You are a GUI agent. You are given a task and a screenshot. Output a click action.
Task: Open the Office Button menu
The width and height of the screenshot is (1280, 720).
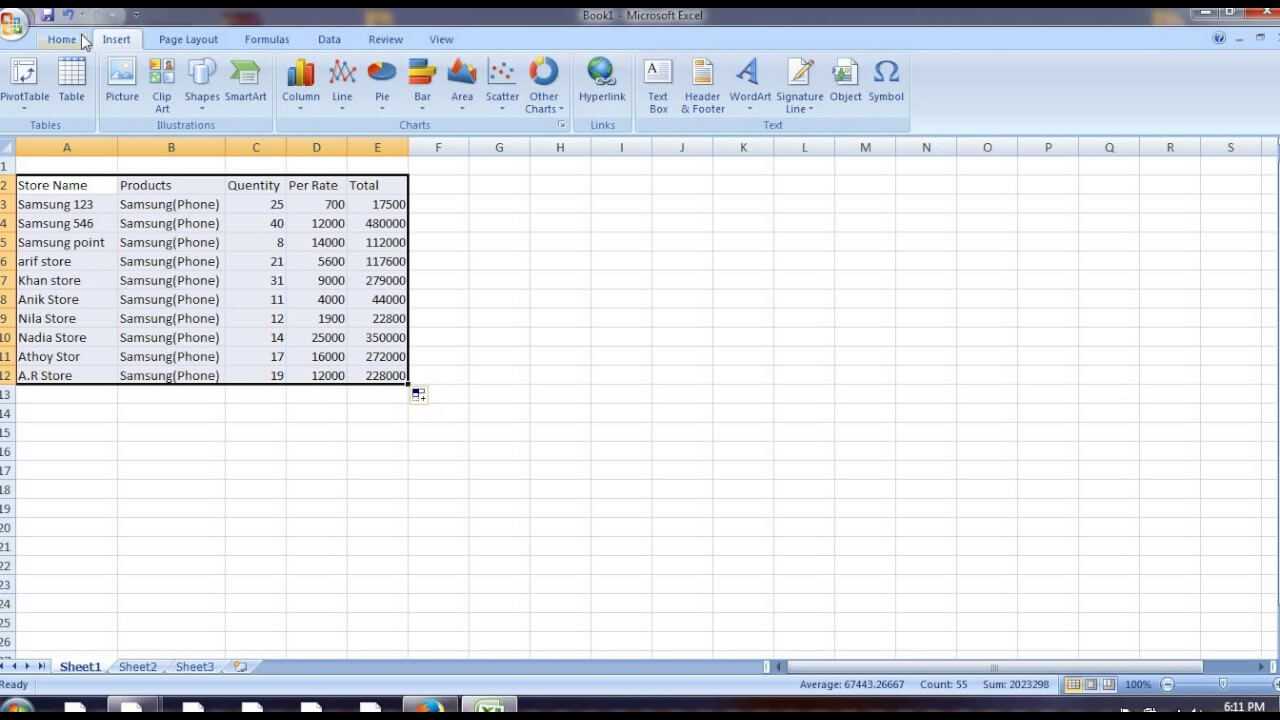[13, 22]
